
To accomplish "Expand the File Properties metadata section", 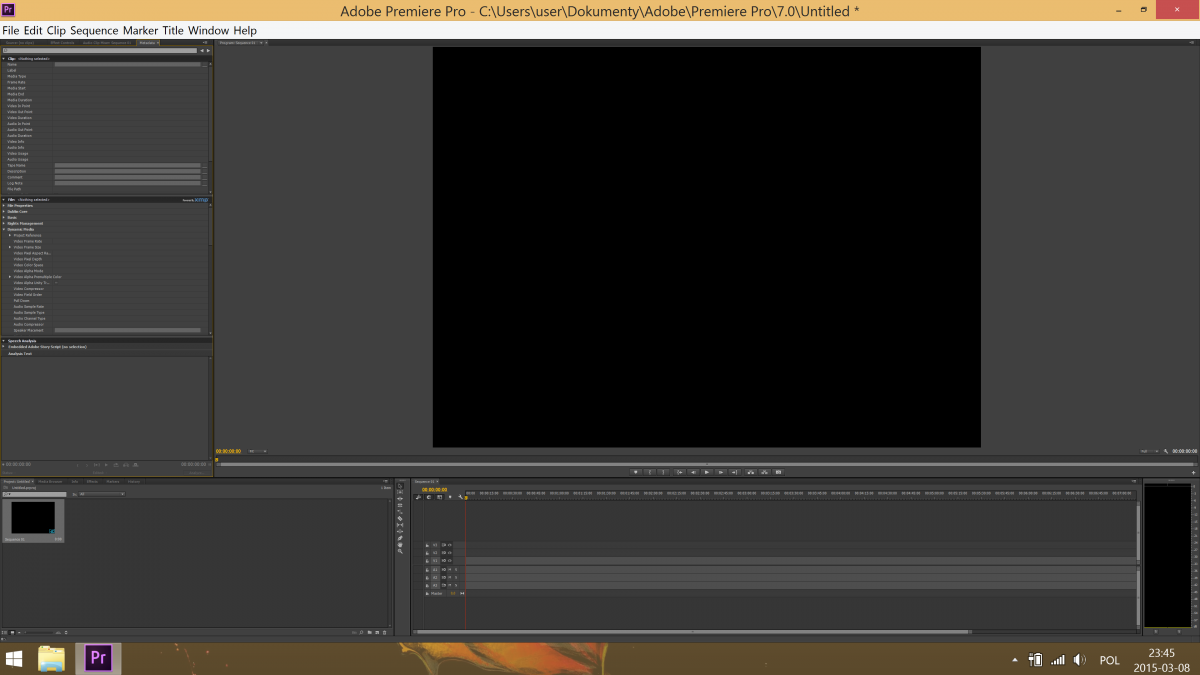I will coord(4,206).
